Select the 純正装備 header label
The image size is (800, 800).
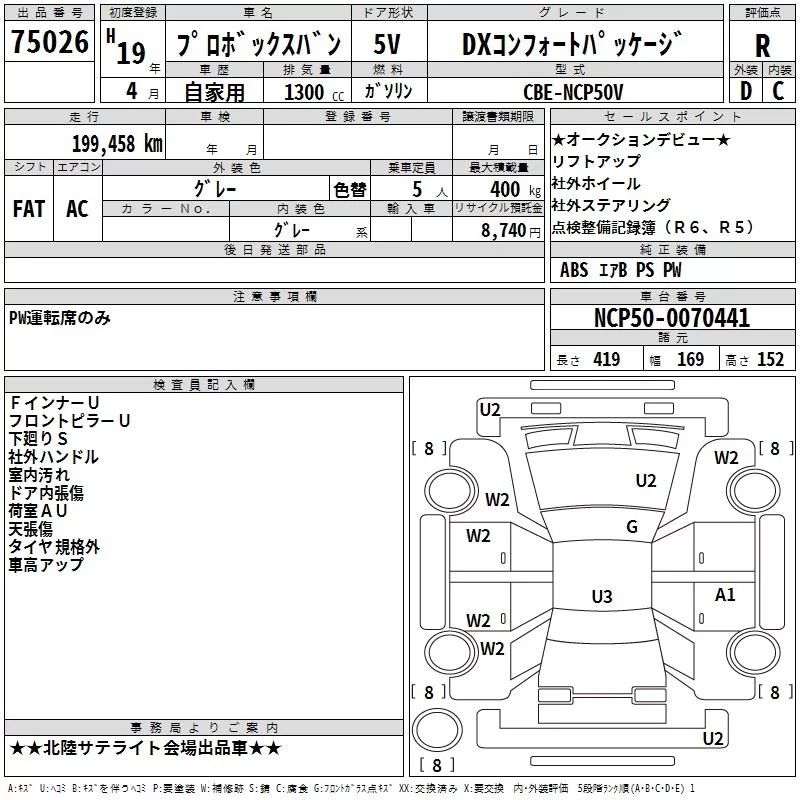pyautogui.click(x=673, y=249)
